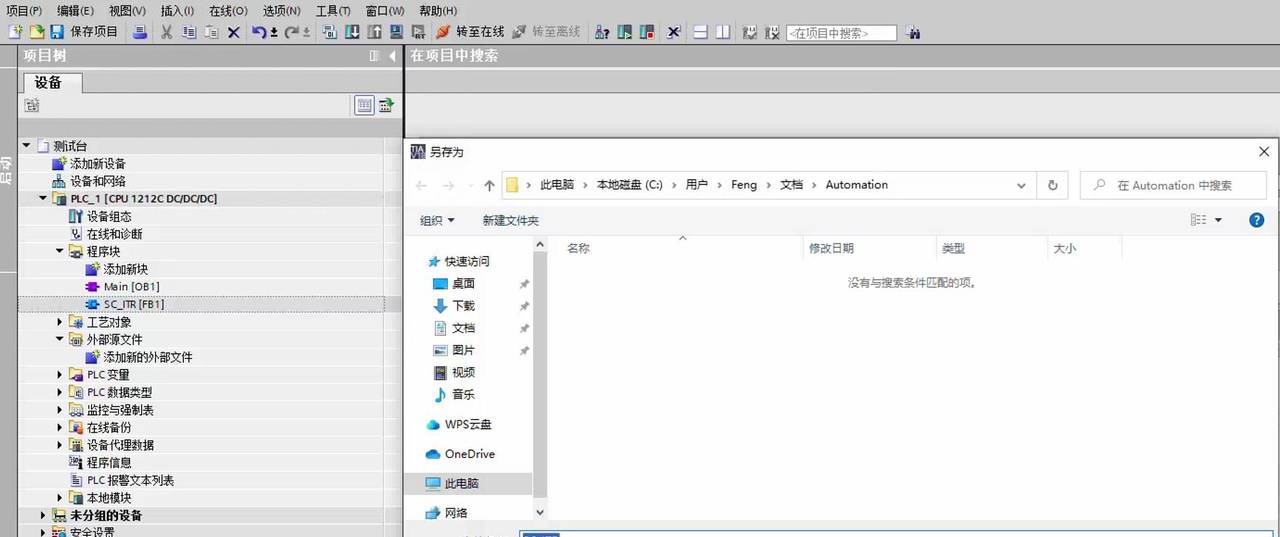Click the Start runtime on PC icon

click(418, 32)
